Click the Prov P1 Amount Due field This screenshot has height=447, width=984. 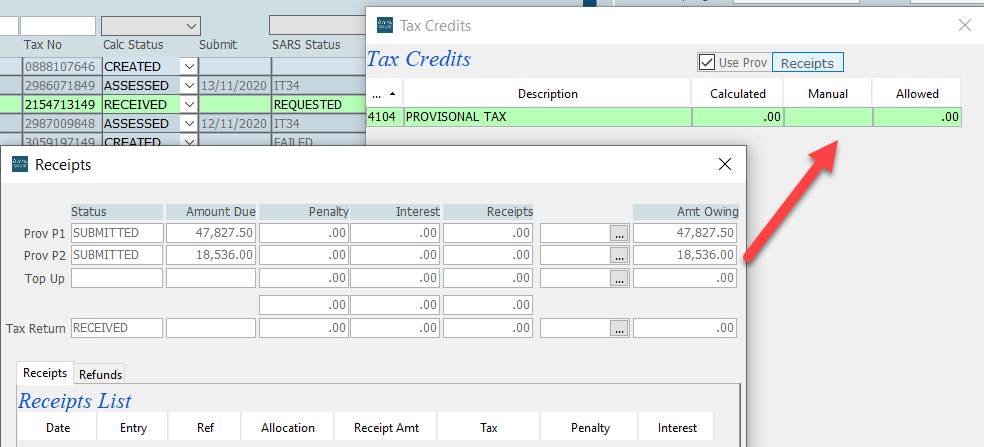pos(211,233)
